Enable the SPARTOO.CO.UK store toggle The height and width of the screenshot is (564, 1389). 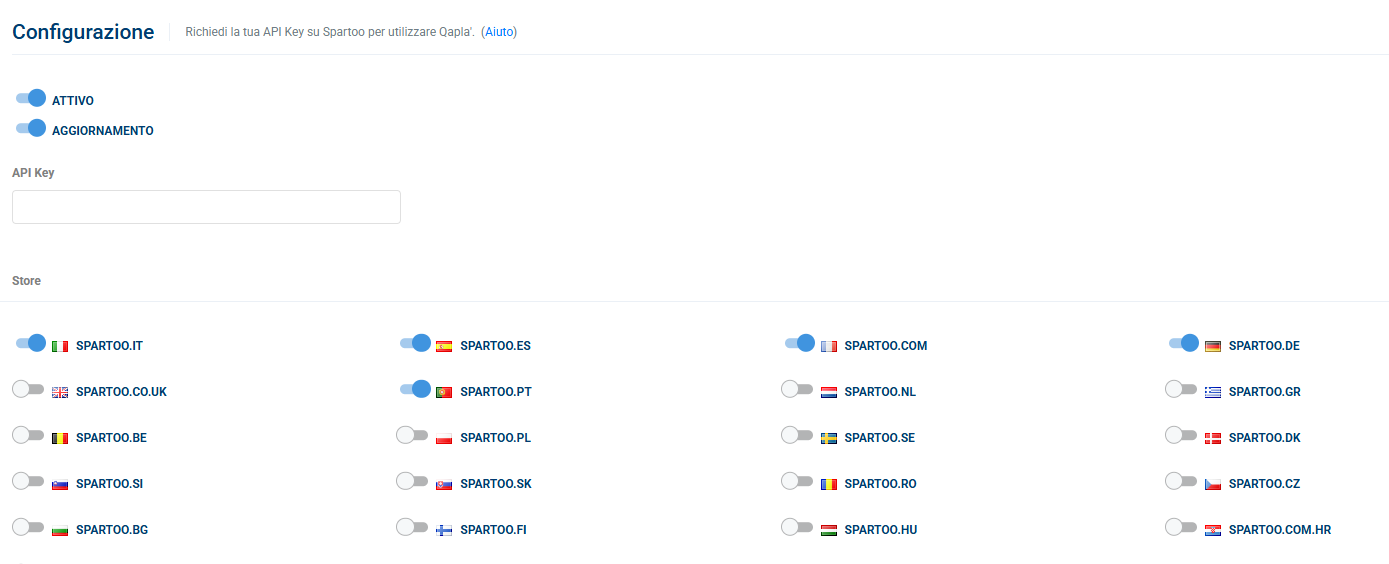(x=28, y=389)
